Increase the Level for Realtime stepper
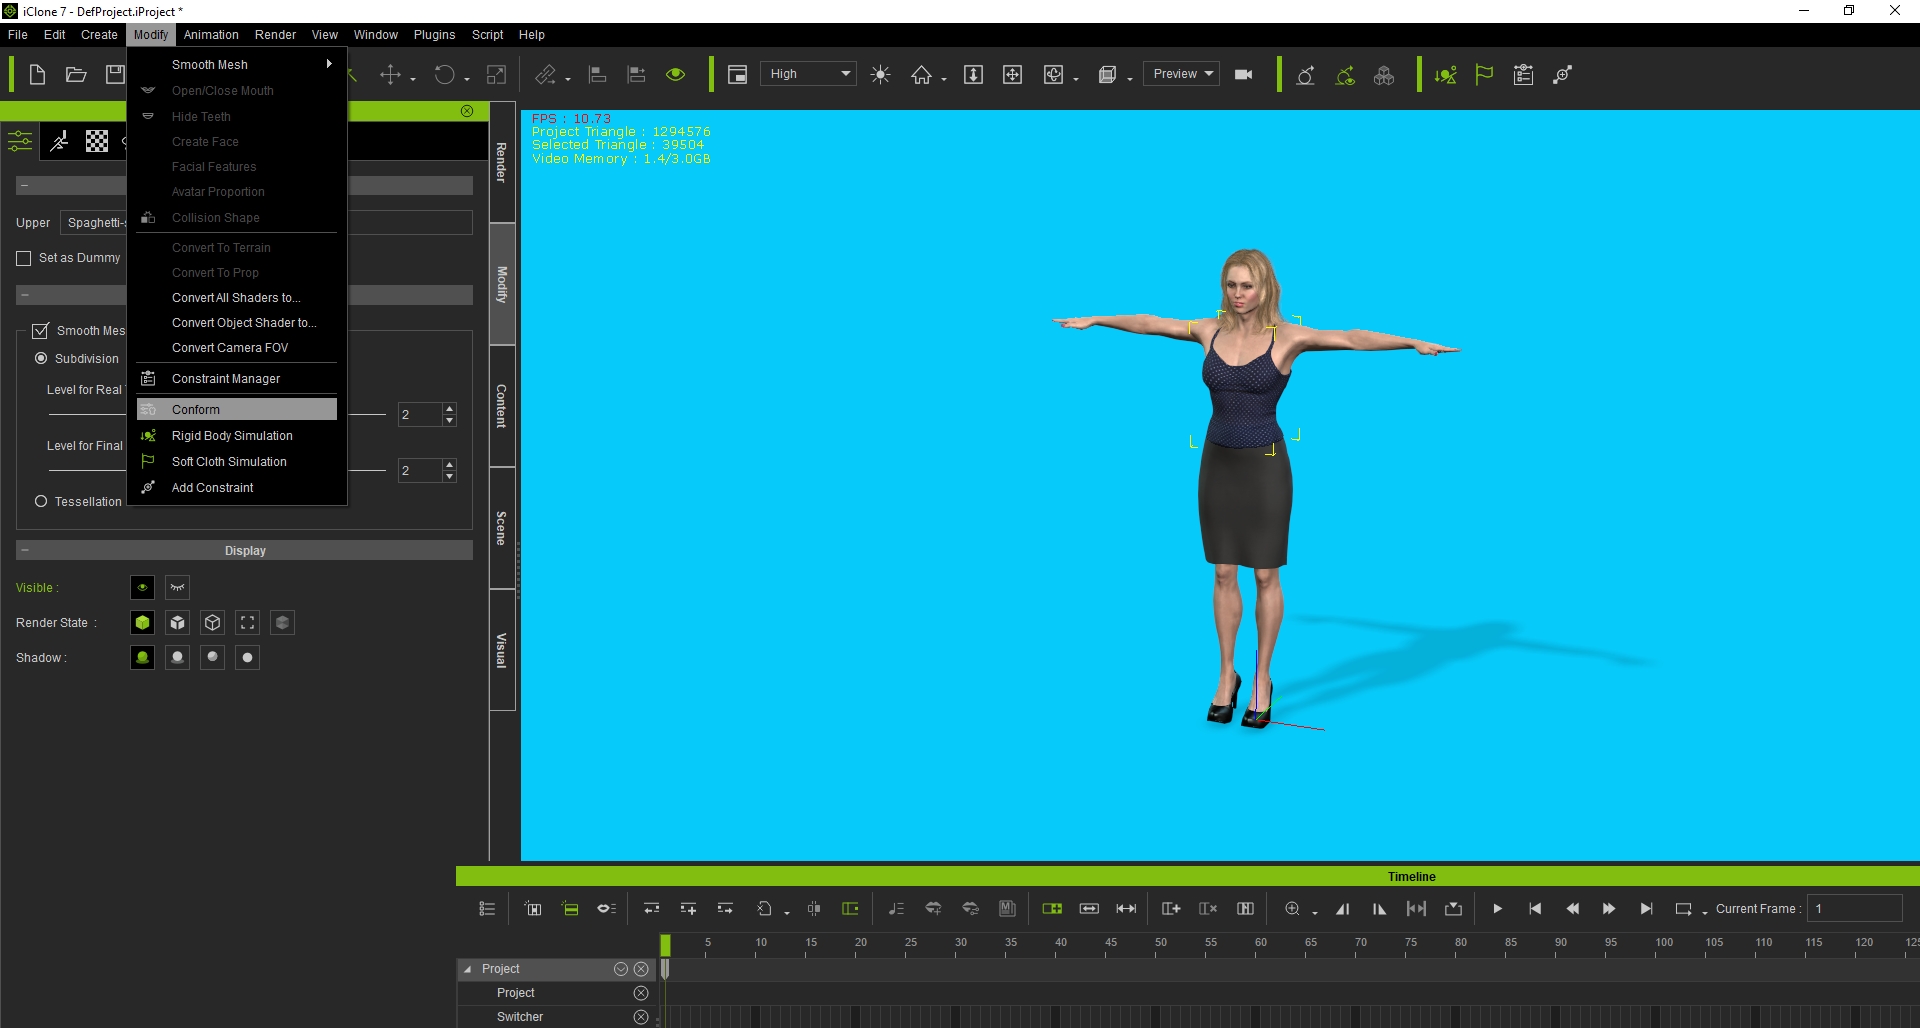The width and height of the screenshot is (1920, 1028). tap(450, 409)
